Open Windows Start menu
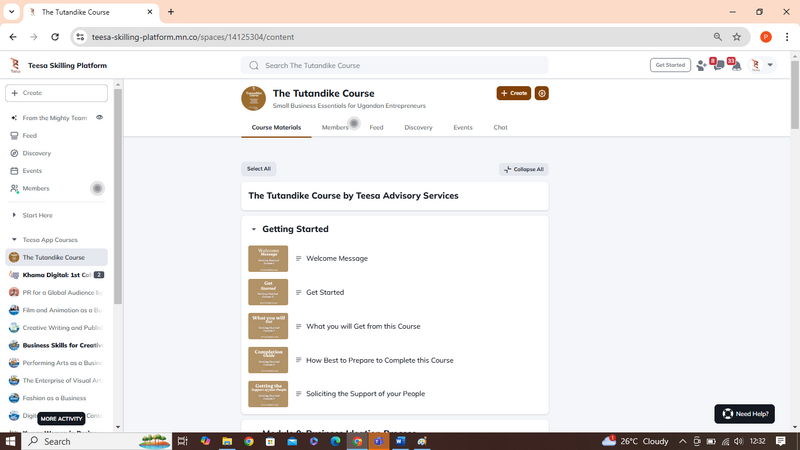800x450 pixels. [x=10, y=441]
